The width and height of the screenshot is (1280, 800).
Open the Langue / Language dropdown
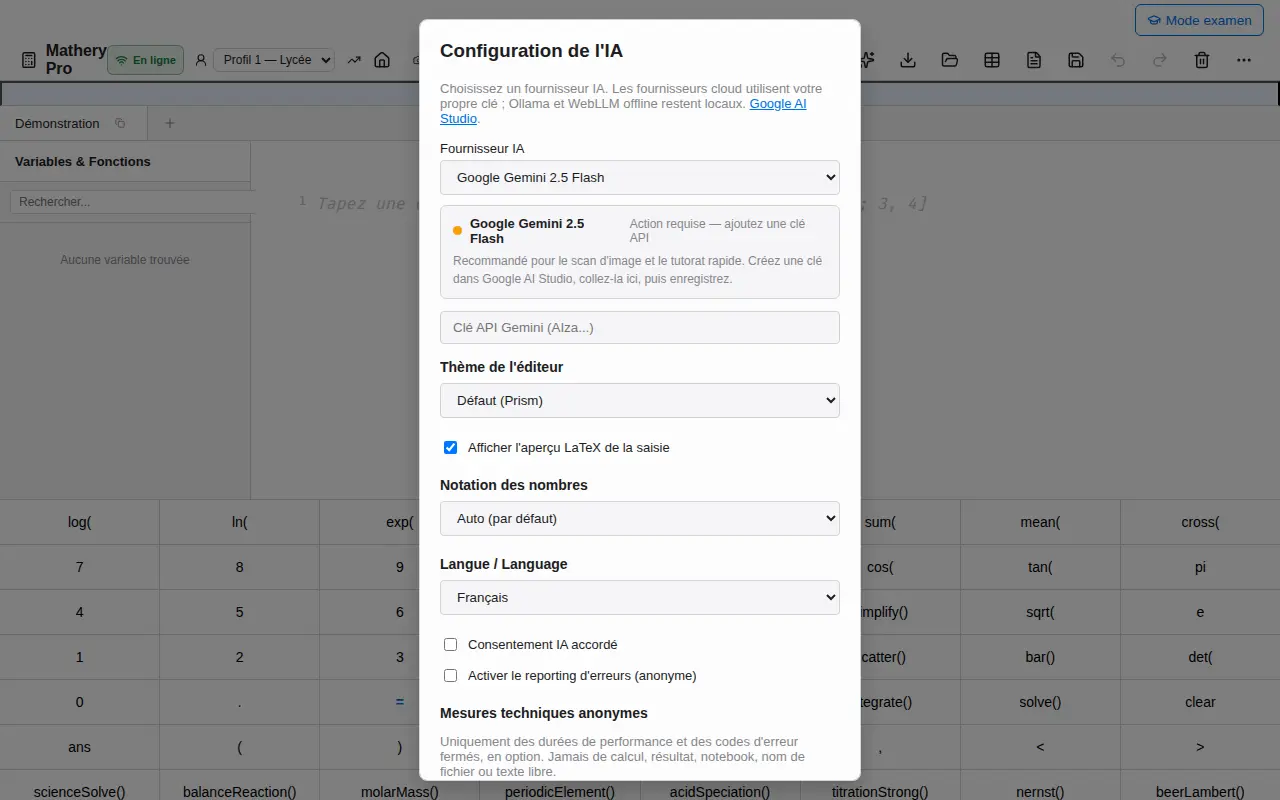click(640, 597)
